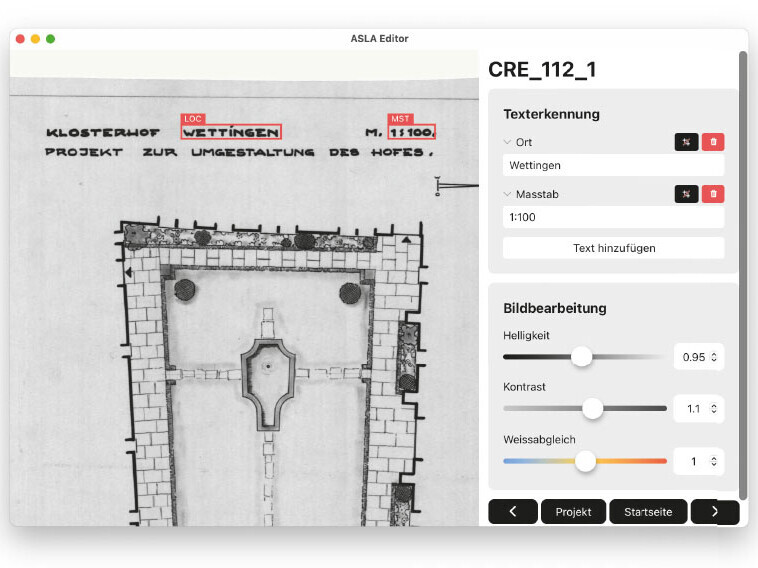Click the Ort input field containing Wettingen
Screen dimensions: 758x568
(613, 165)
